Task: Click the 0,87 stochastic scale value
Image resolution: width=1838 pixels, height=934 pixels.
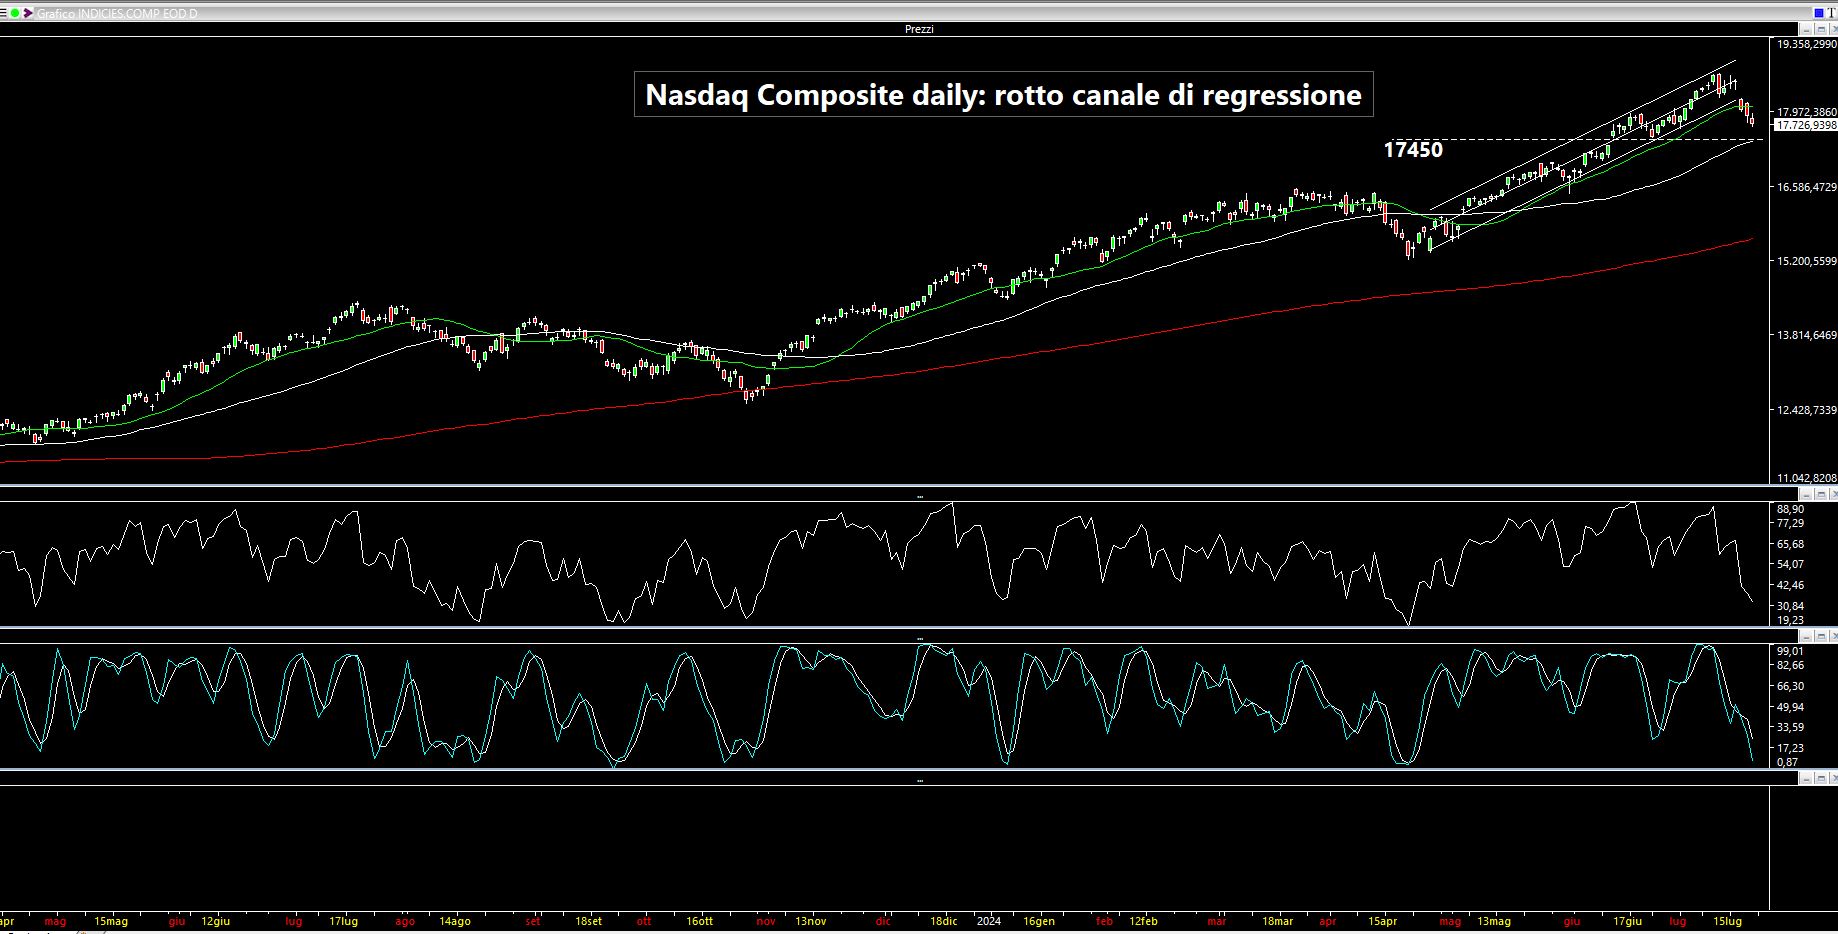Action: click(1787, 762)
